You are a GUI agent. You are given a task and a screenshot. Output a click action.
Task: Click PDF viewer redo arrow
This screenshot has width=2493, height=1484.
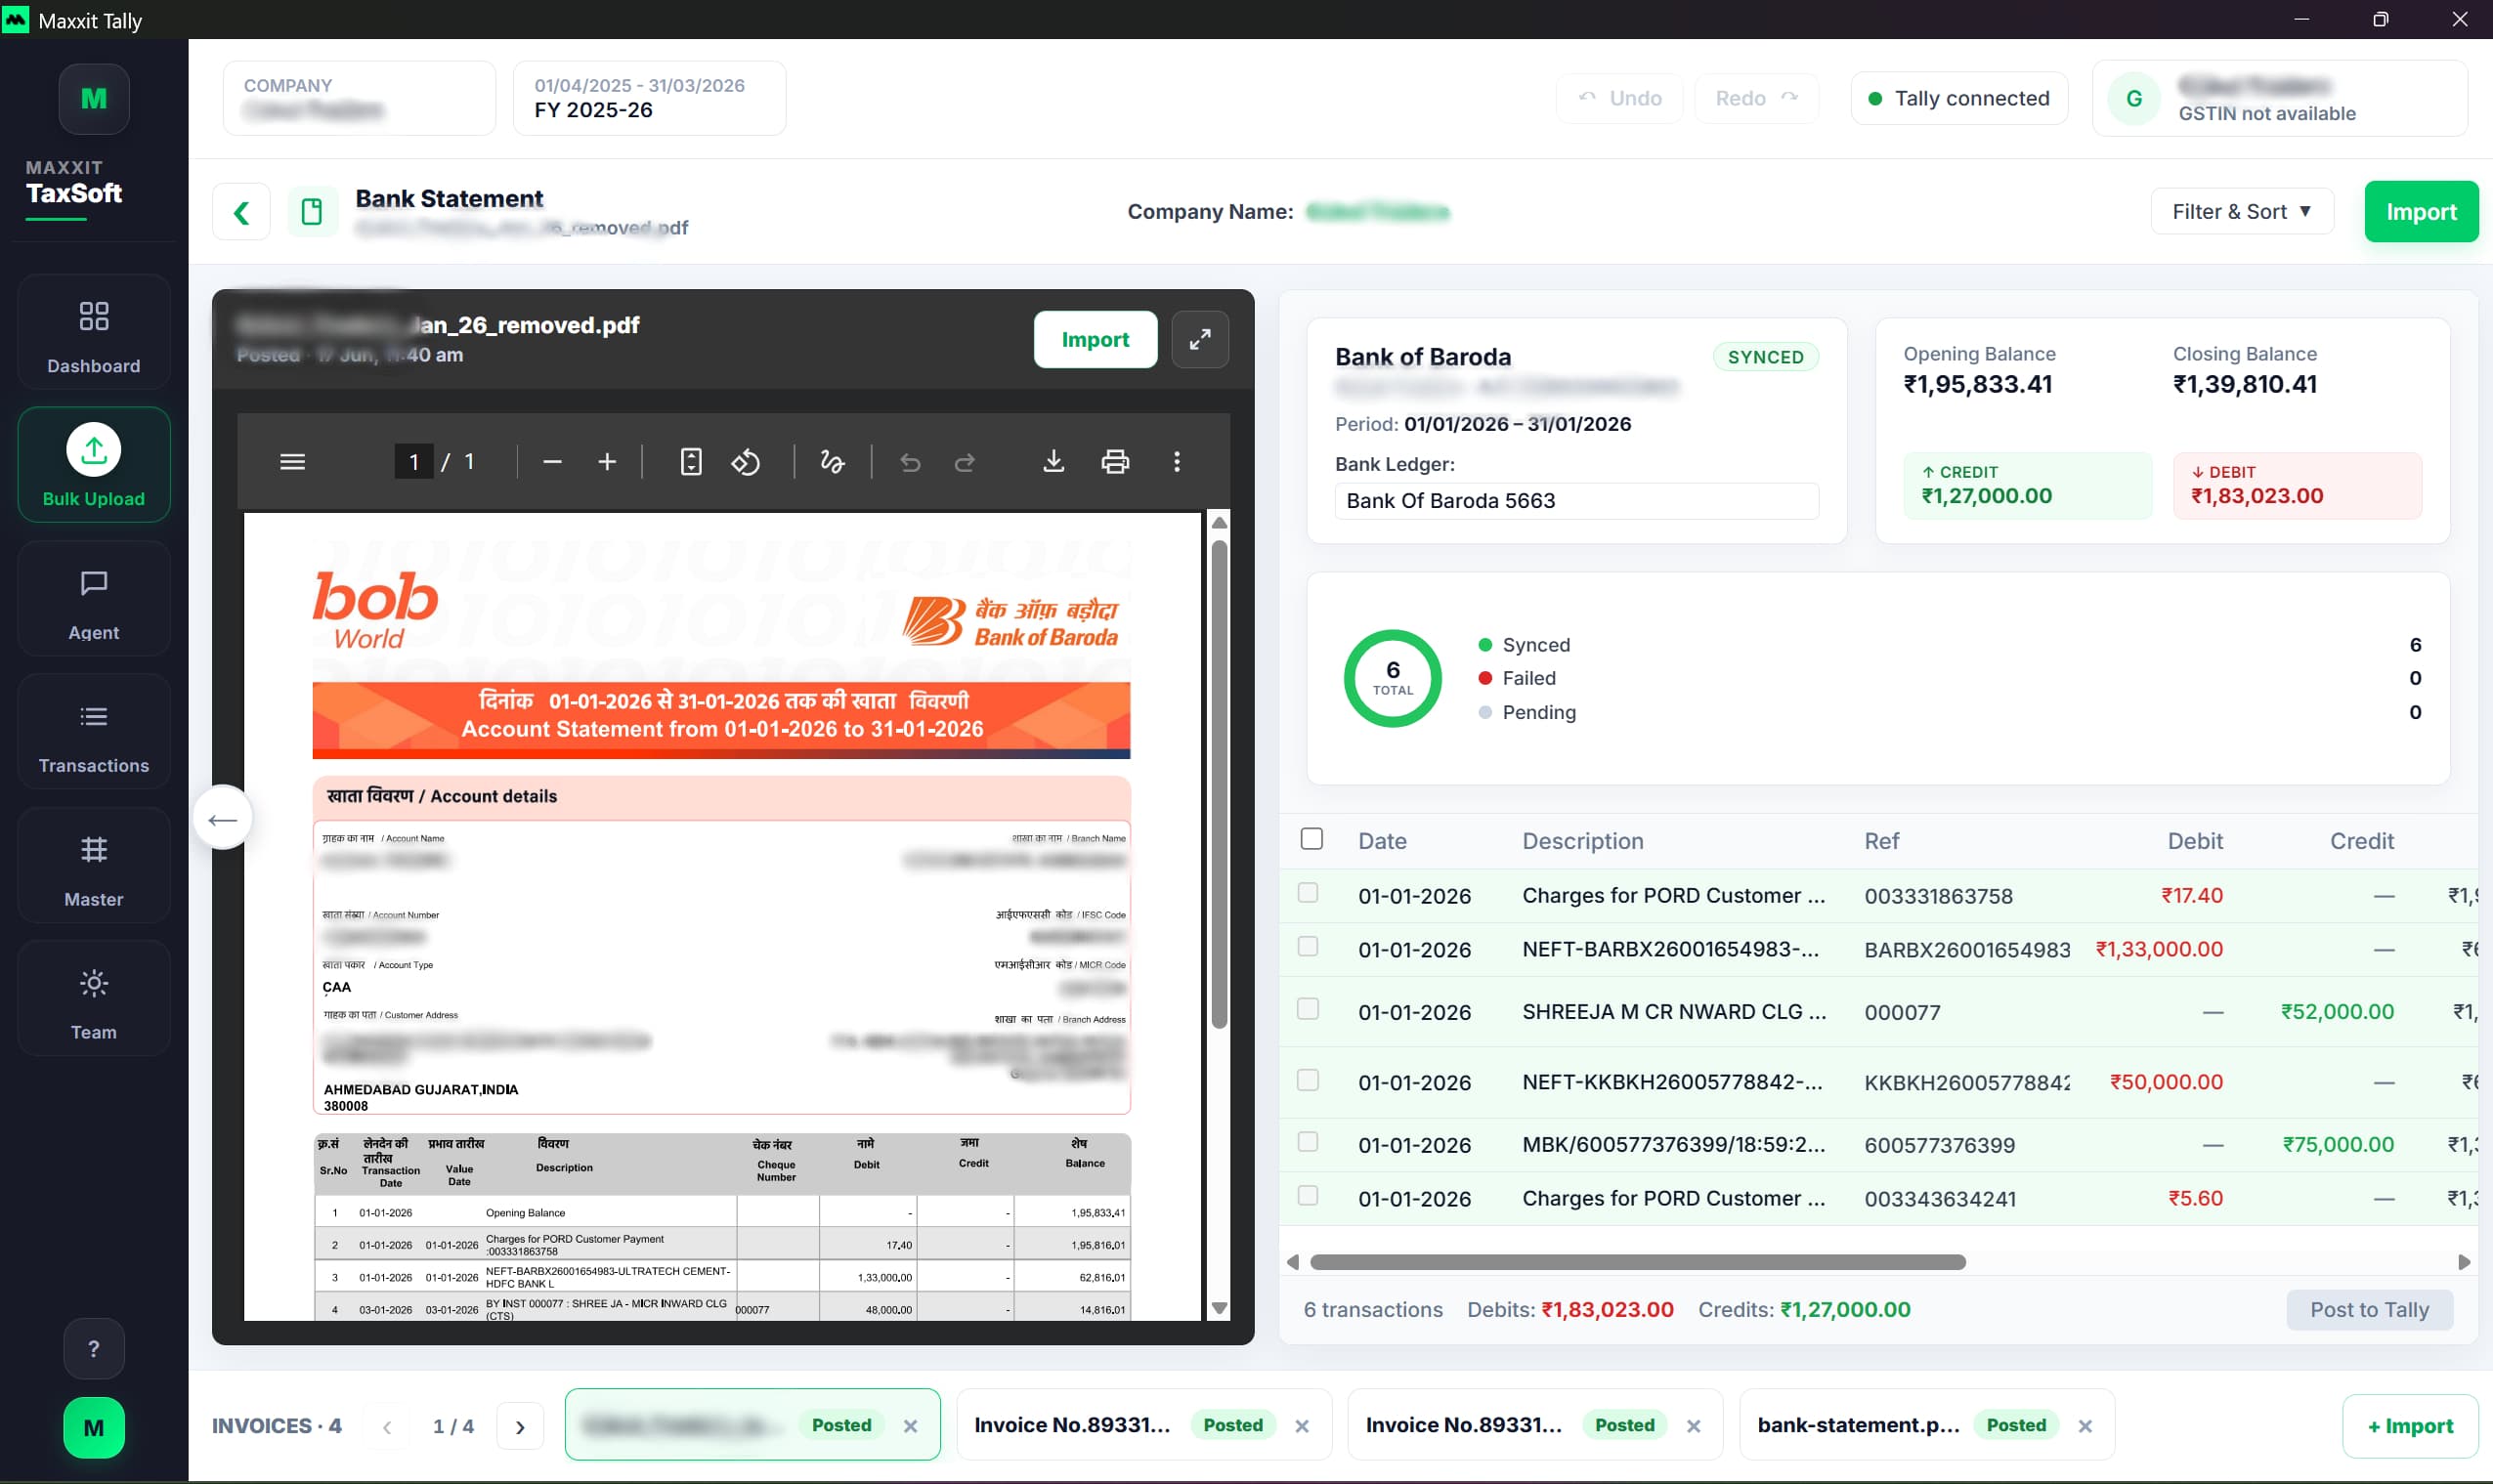[965, 462]
